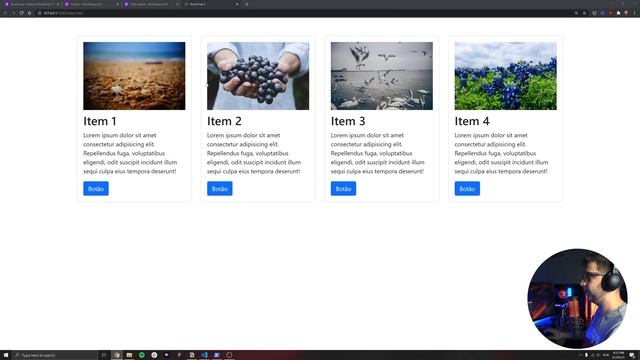
Task: Open the grapes image in Item 2
Action: point(258,76)
